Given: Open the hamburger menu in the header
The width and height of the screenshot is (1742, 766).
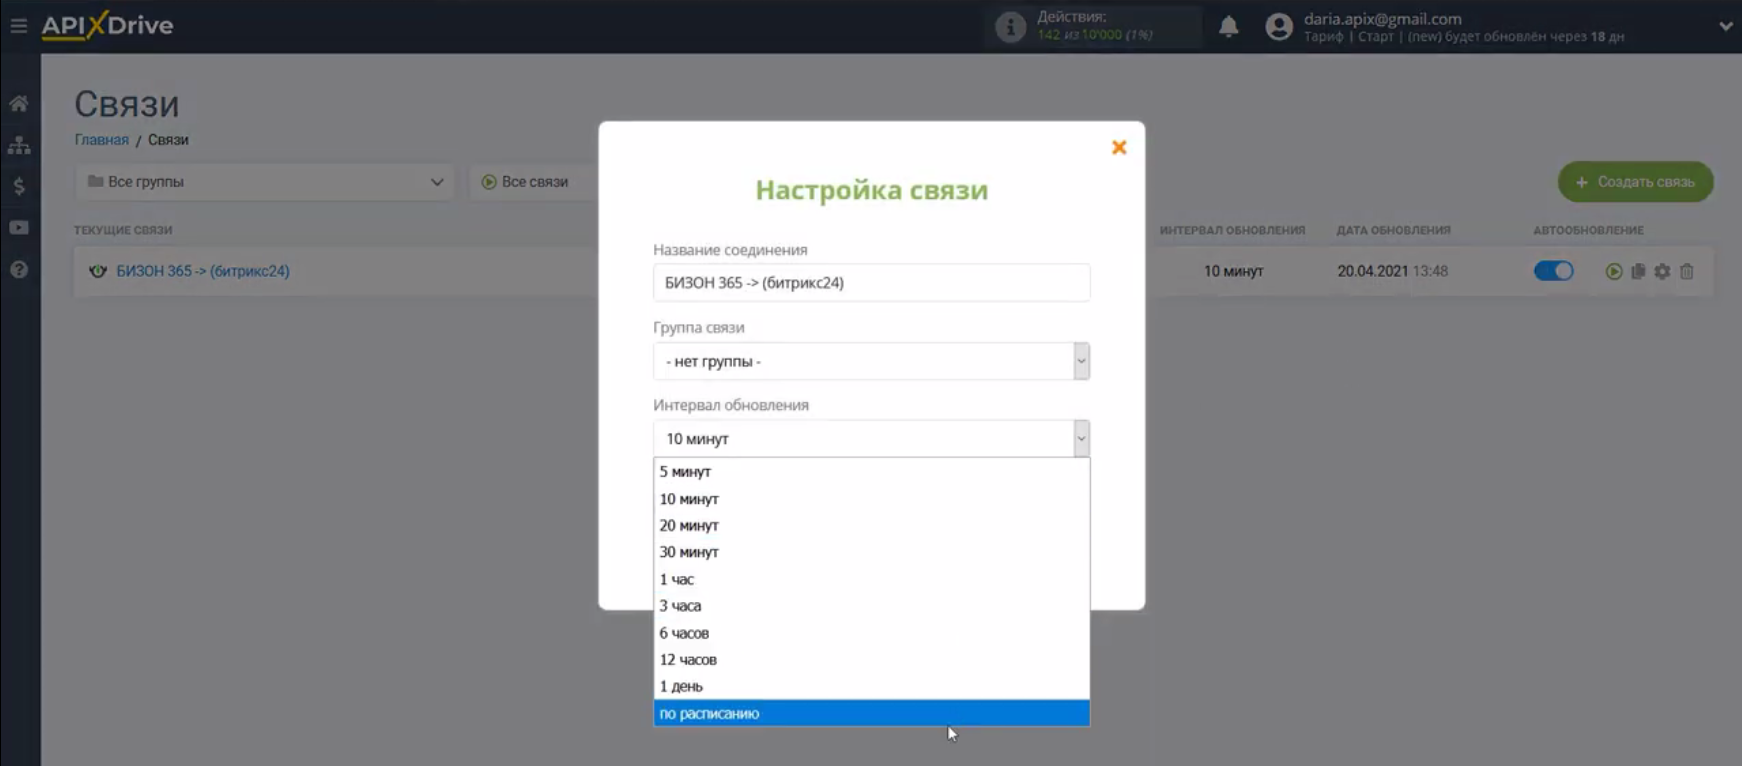Looking at the screenshot, I should click(x=18, y=25).
